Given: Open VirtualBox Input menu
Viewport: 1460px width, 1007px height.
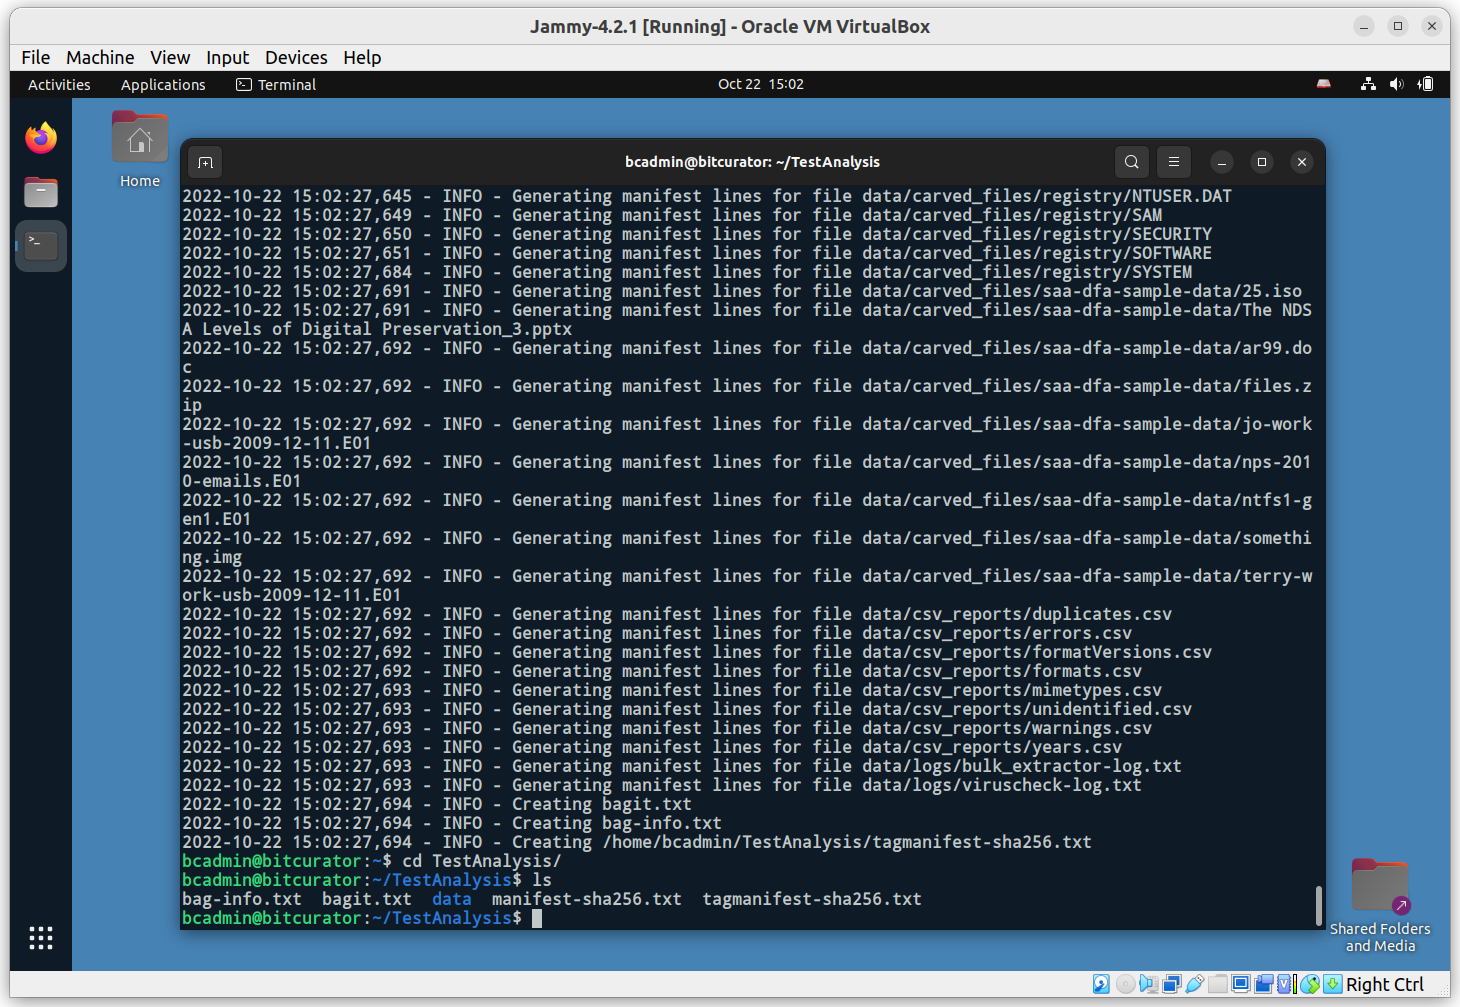Looking at the screenshot, I should (227, 57).
